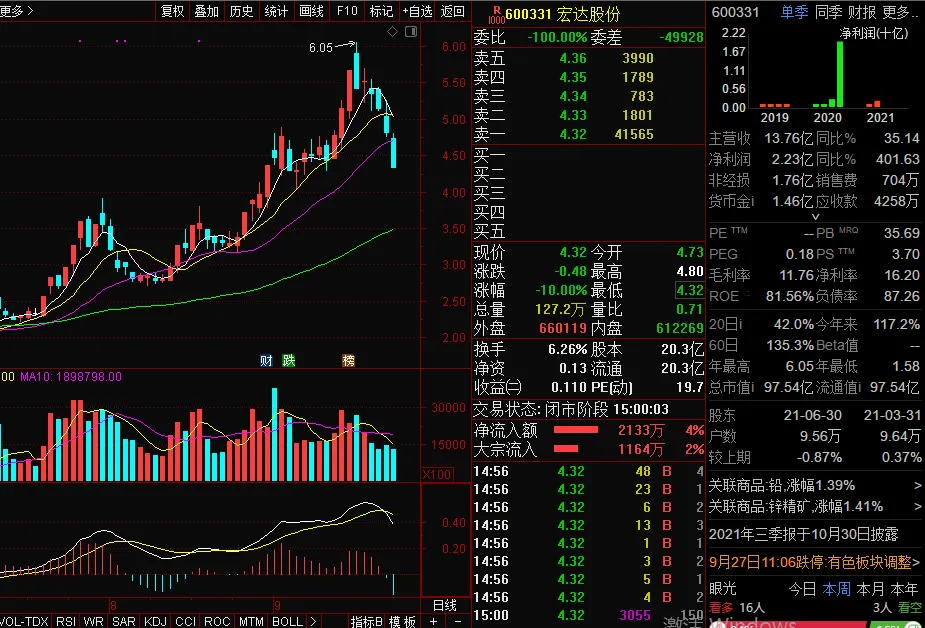
Task: Select 本周 in the 眼光 poll
Action: coord(837,588)
